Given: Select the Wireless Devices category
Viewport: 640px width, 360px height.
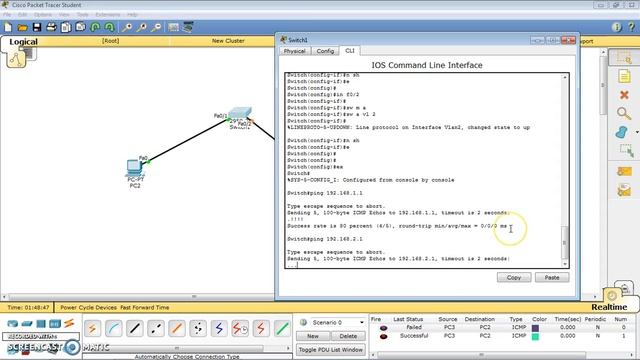Looking at the screenshot, I should pos(55,324).
